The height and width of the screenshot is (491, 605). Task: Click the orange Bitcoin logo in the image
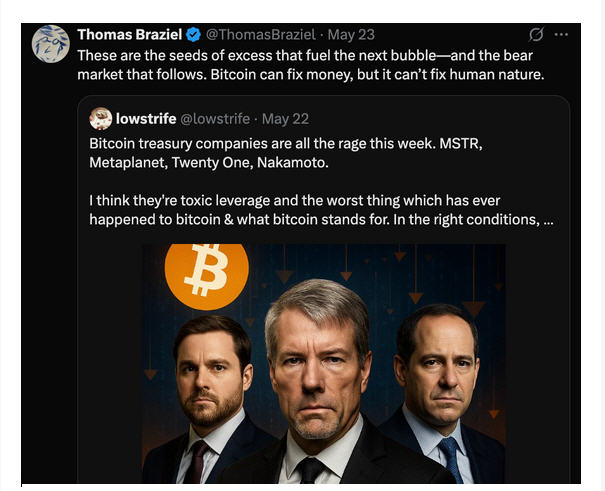pyautogui.click(x=206, y=270)
